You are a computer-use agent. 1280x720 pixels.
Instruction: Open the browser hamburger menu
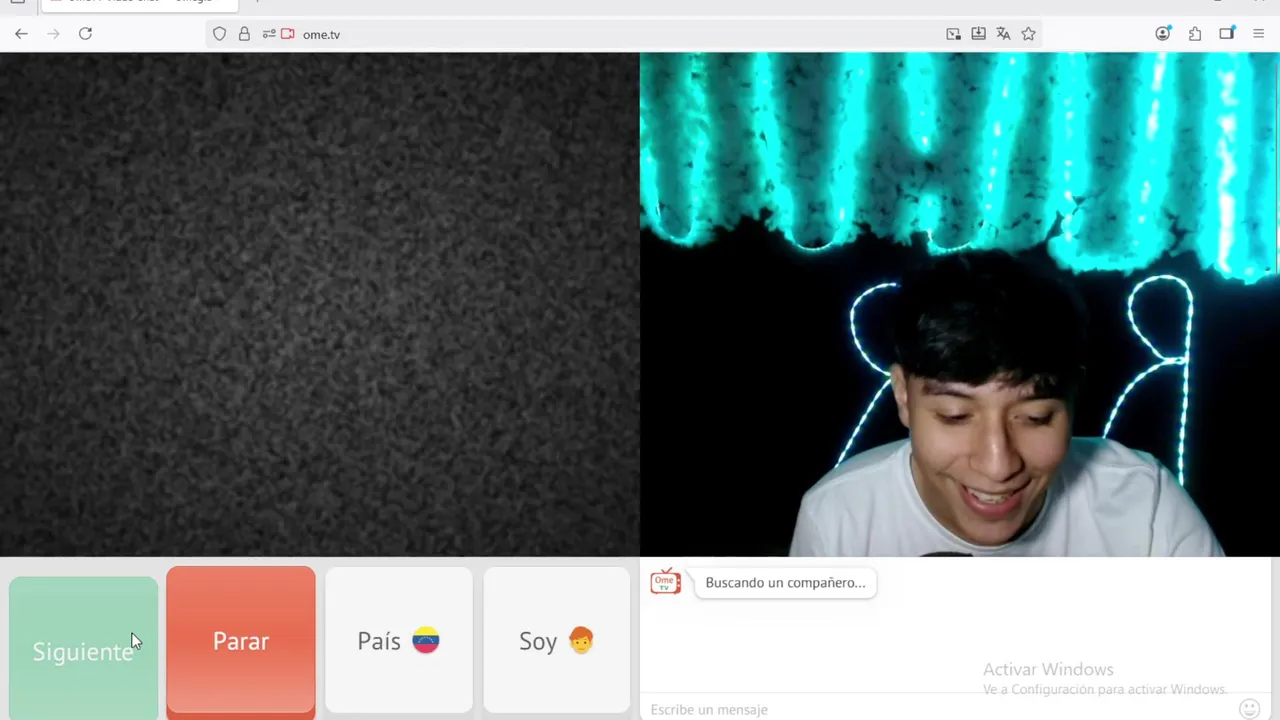pos(1258,34)
